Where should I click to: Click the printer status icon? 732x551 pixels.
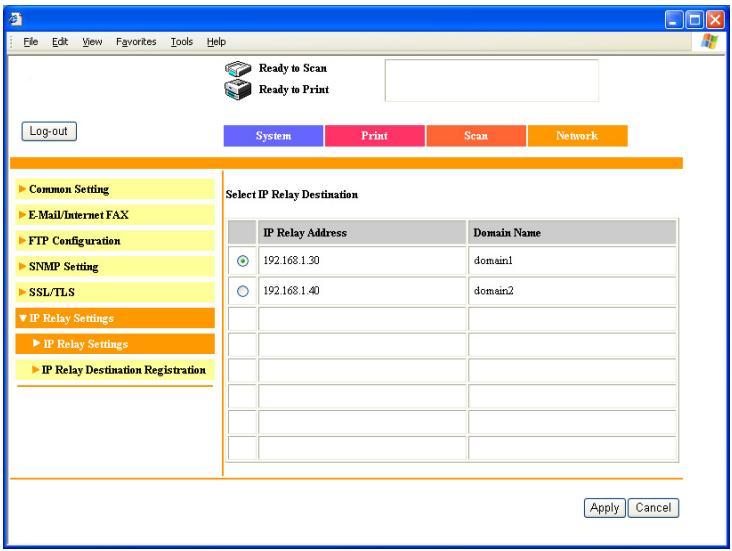pyautogui.click(x=238, y=89)
